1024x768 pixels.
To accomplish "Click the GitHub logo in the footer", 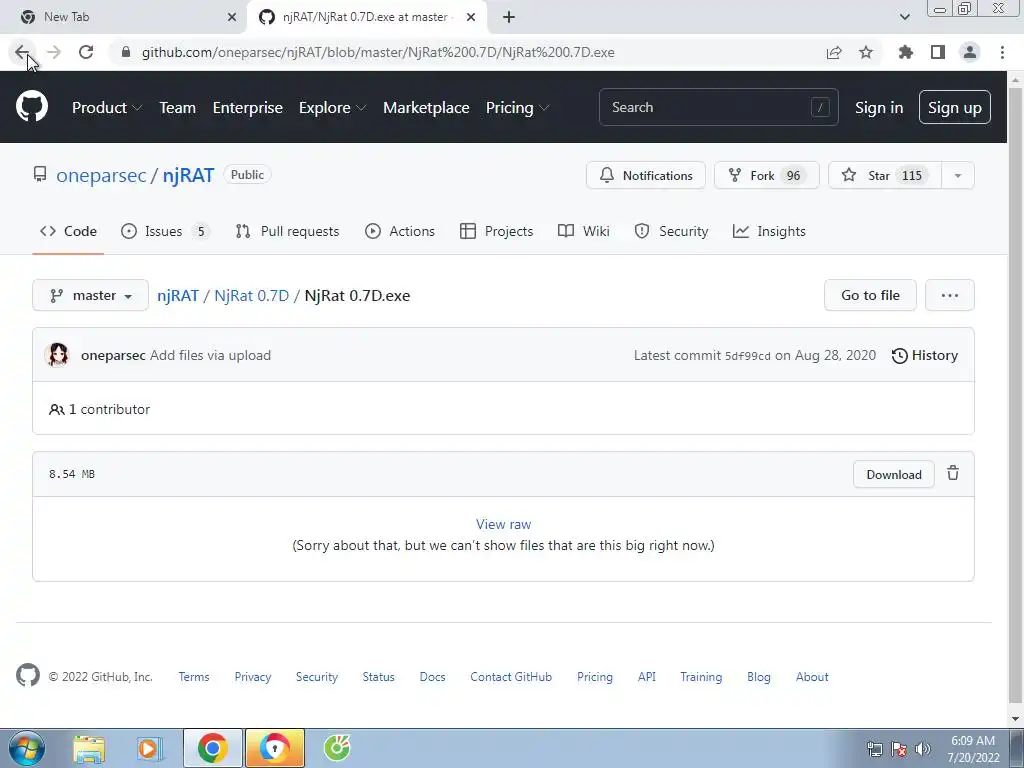I will pos(27,675).
